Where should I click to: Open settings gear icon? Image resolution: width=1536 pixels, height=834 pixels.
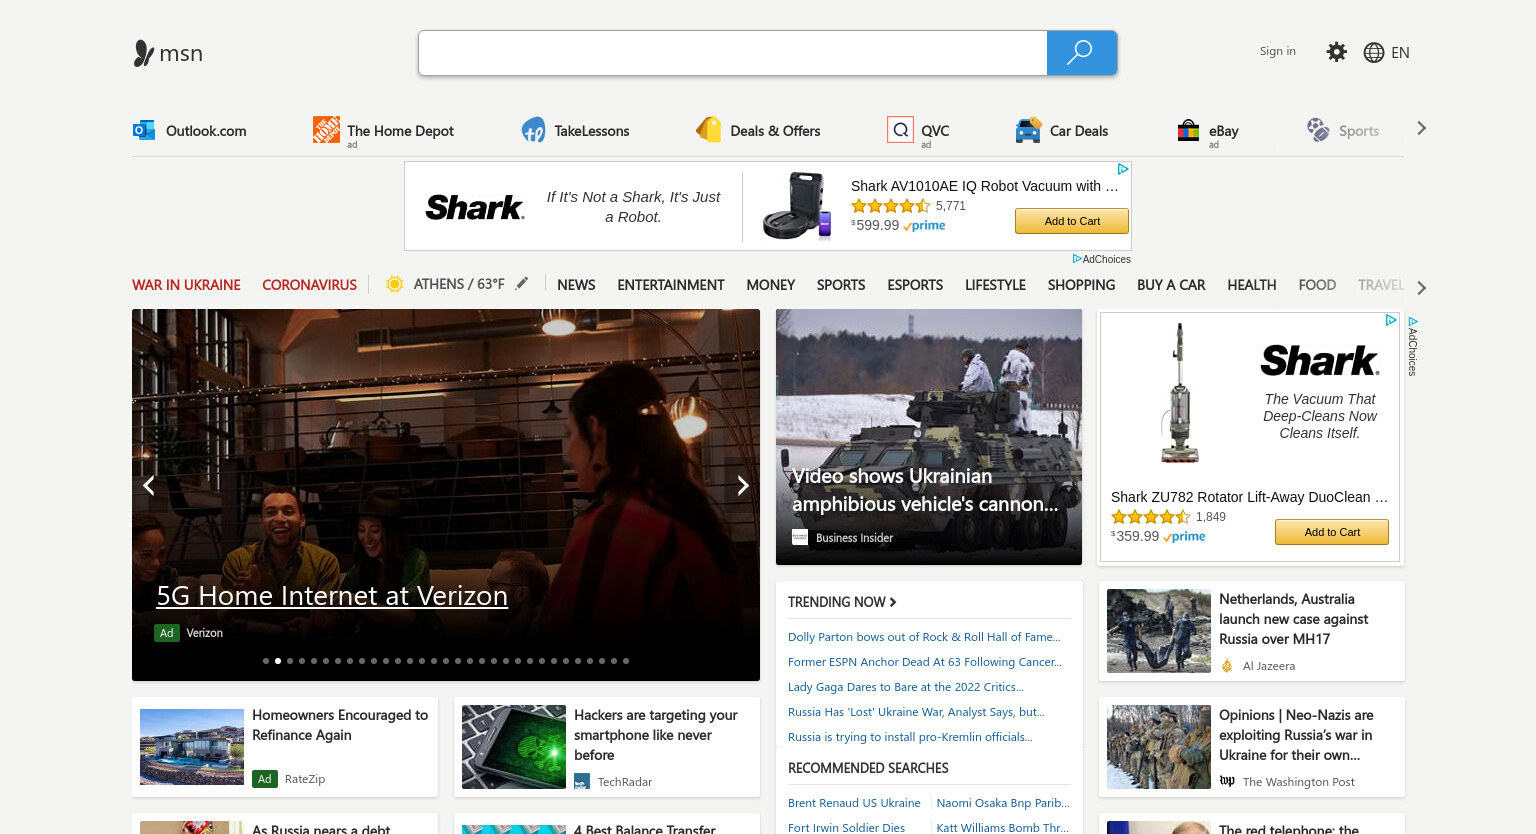1336,52
